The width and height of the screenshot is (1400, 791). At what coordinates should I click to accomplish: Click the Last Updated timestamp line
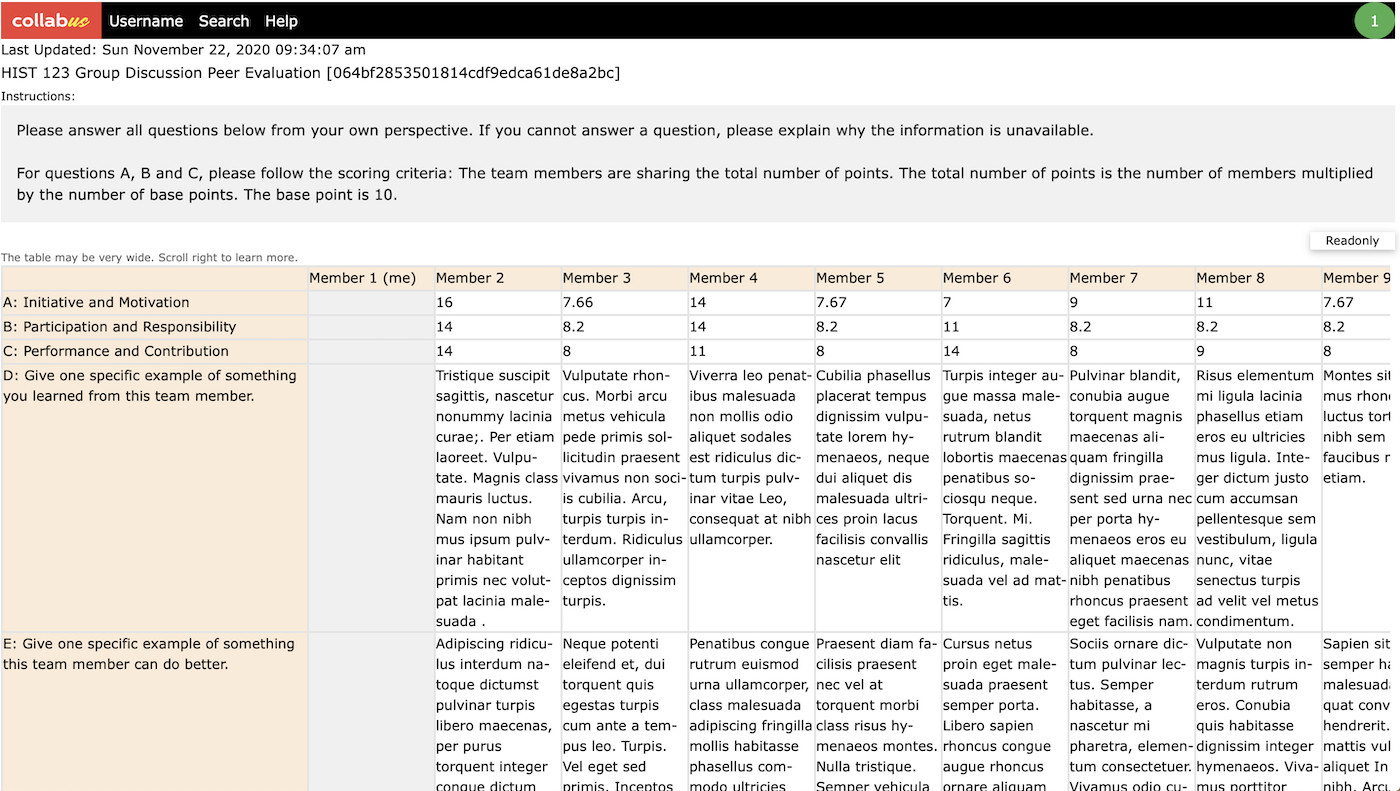(184, 49)
